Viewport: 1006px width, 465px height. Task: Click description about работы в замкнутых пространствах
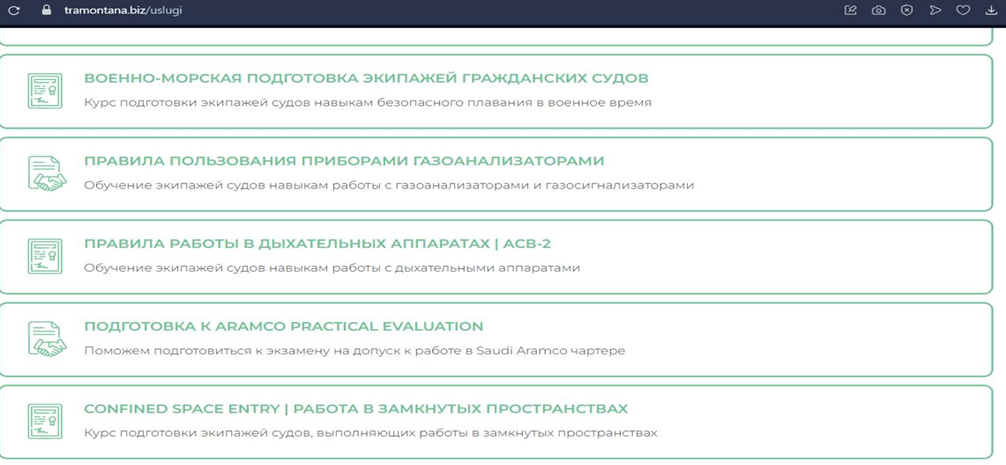371,433
